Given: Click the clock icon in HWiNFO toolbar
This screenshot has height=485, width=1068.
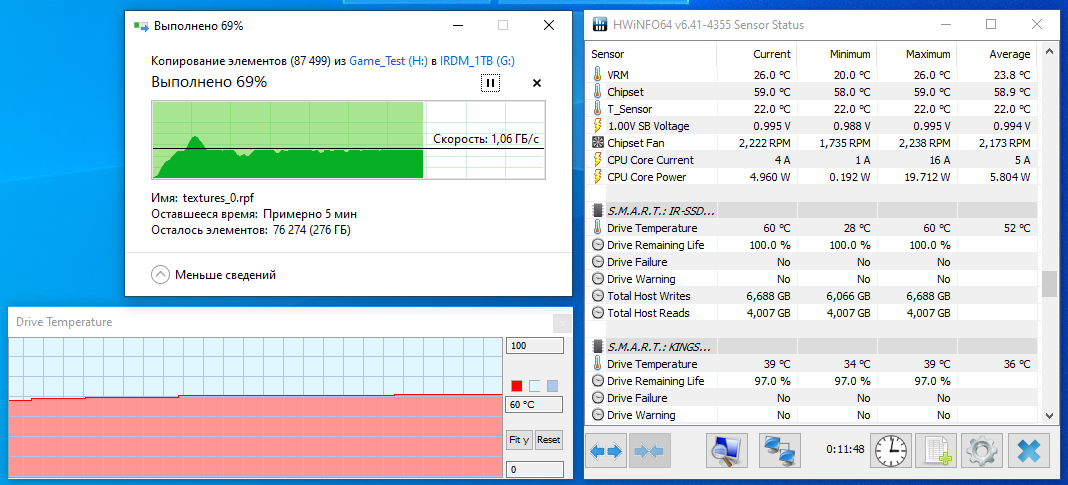Looking at the screenshot, I should pyautogui.click(x=892, y=451).
